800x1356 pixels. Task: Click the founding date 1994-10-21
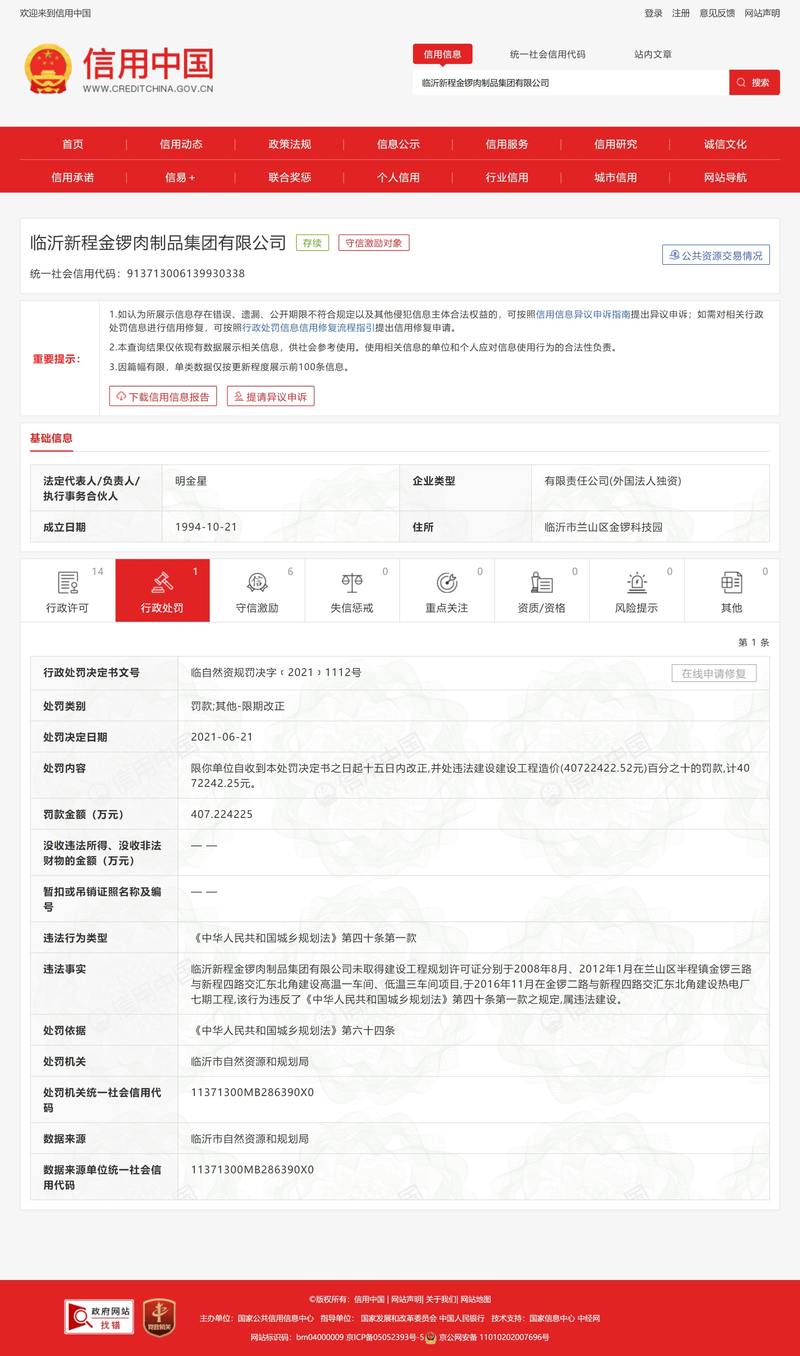(205, 526)
